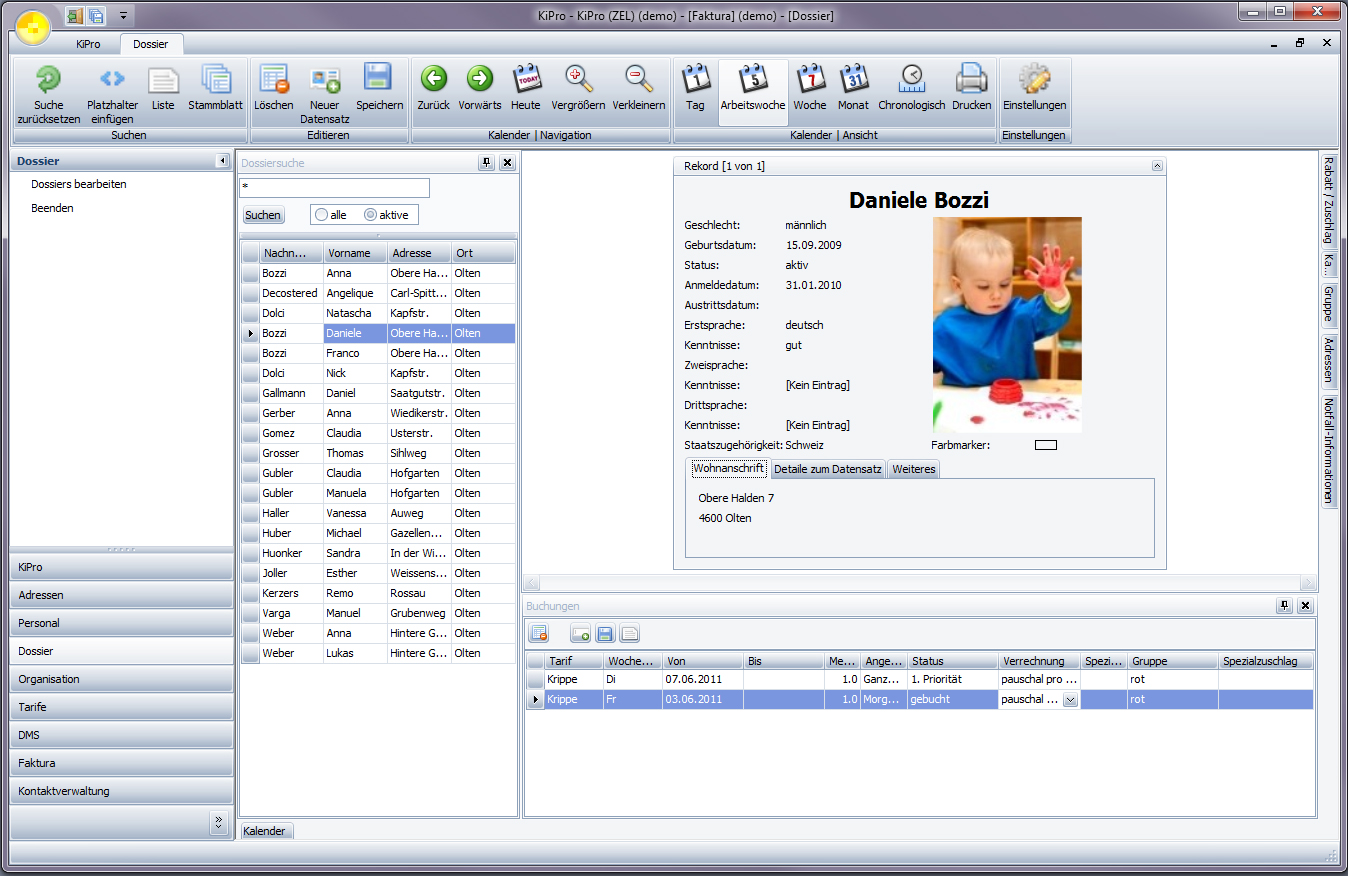Open the Verrechnung dropdown in selected booking
Screen dimensions: 1348x876
coord(1070,700)
